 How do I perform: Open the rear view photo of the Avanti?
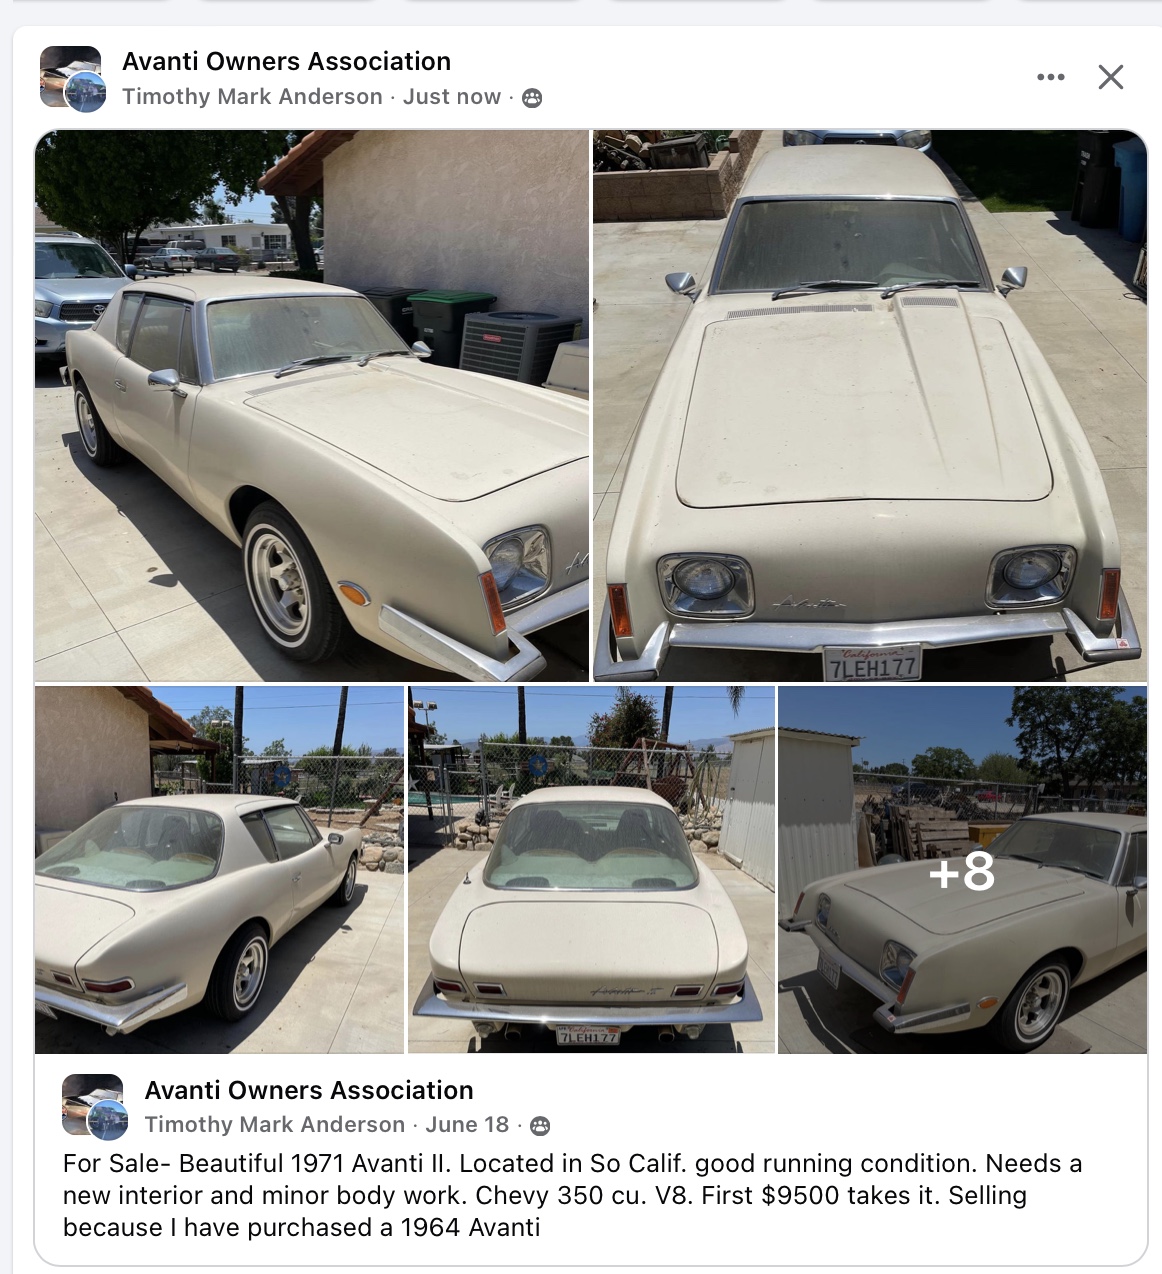pyautogui.click(x=591, y=869)
